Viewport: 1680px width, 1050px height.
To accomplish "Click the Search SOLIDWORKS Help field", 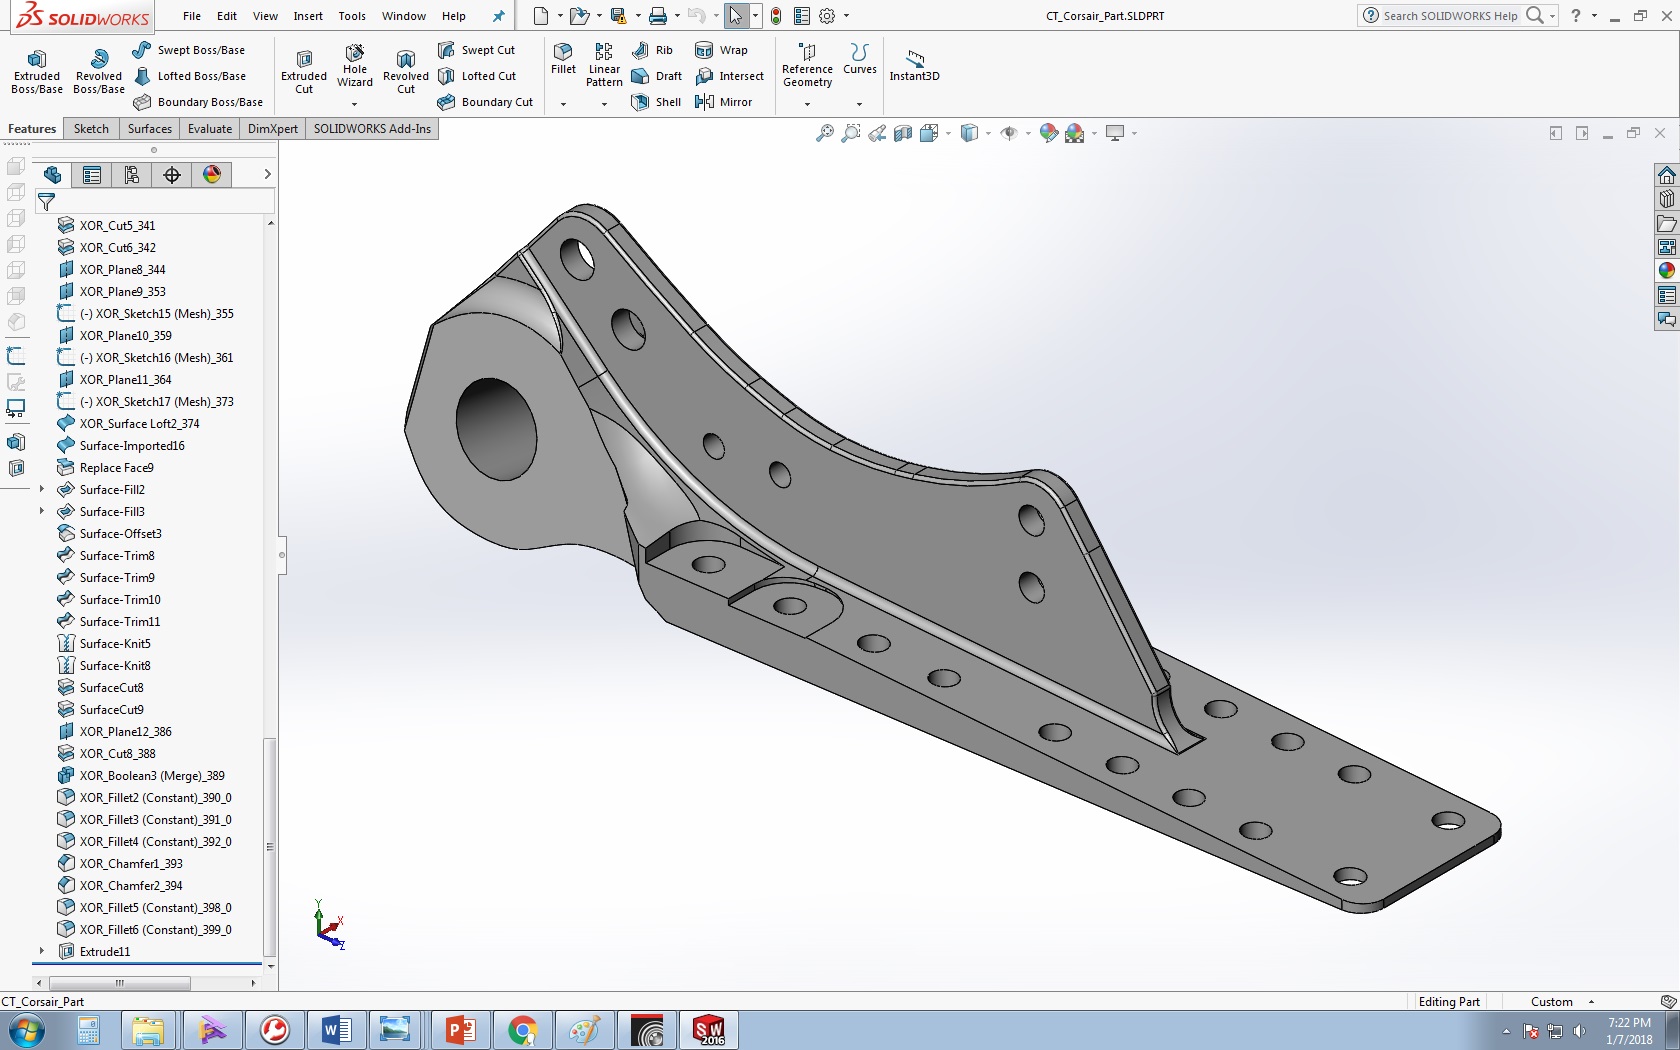I will 1450,16.
